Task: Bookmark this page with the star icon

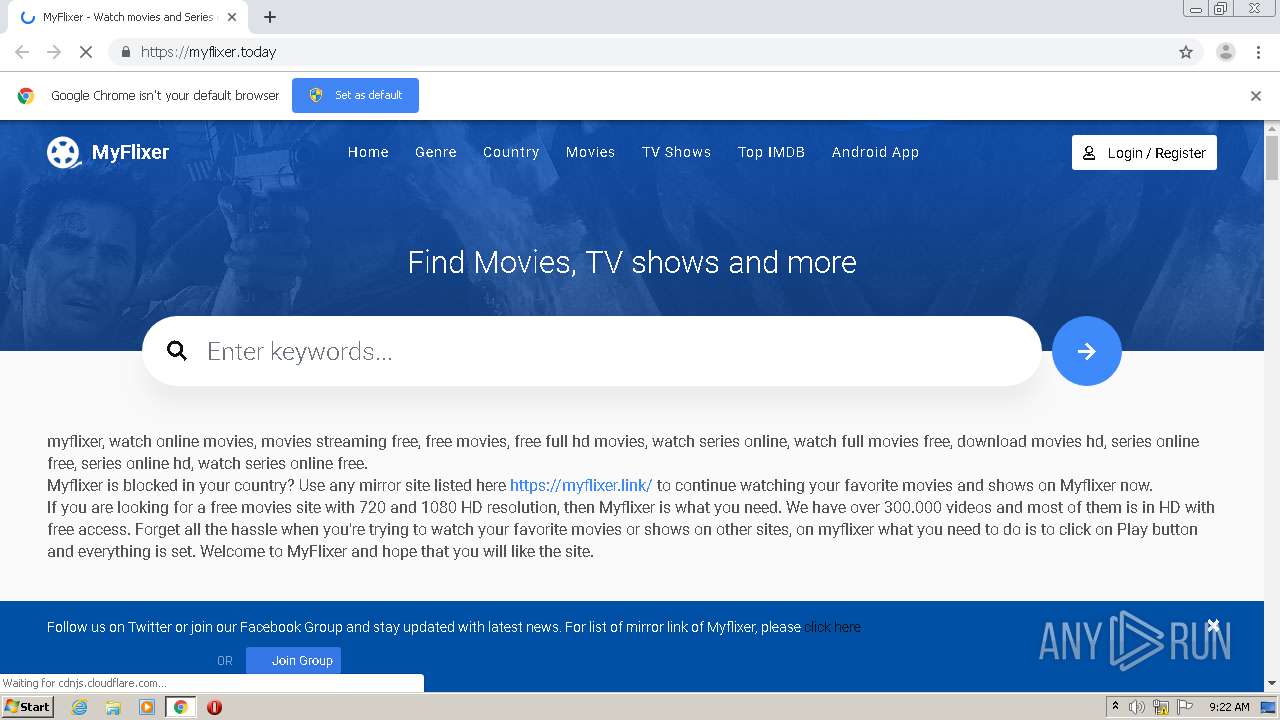Action: pyautogui.click(x=1186, y=52)
